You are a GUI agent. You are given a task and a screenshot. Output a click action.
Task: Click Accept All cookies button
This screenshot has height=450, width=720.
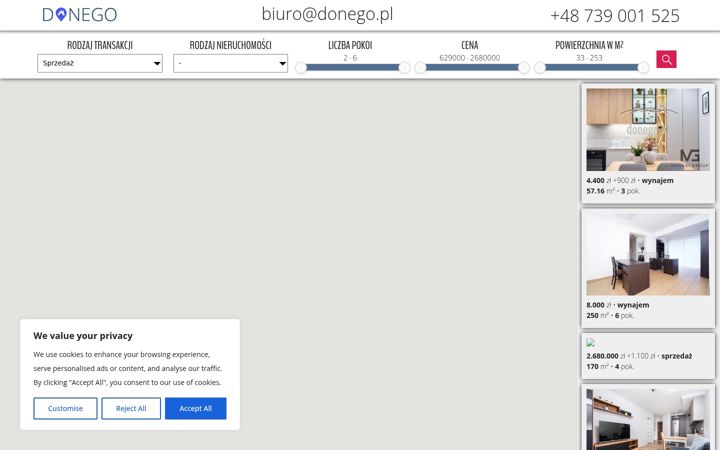pyautogui.click(x=196, y=408)
